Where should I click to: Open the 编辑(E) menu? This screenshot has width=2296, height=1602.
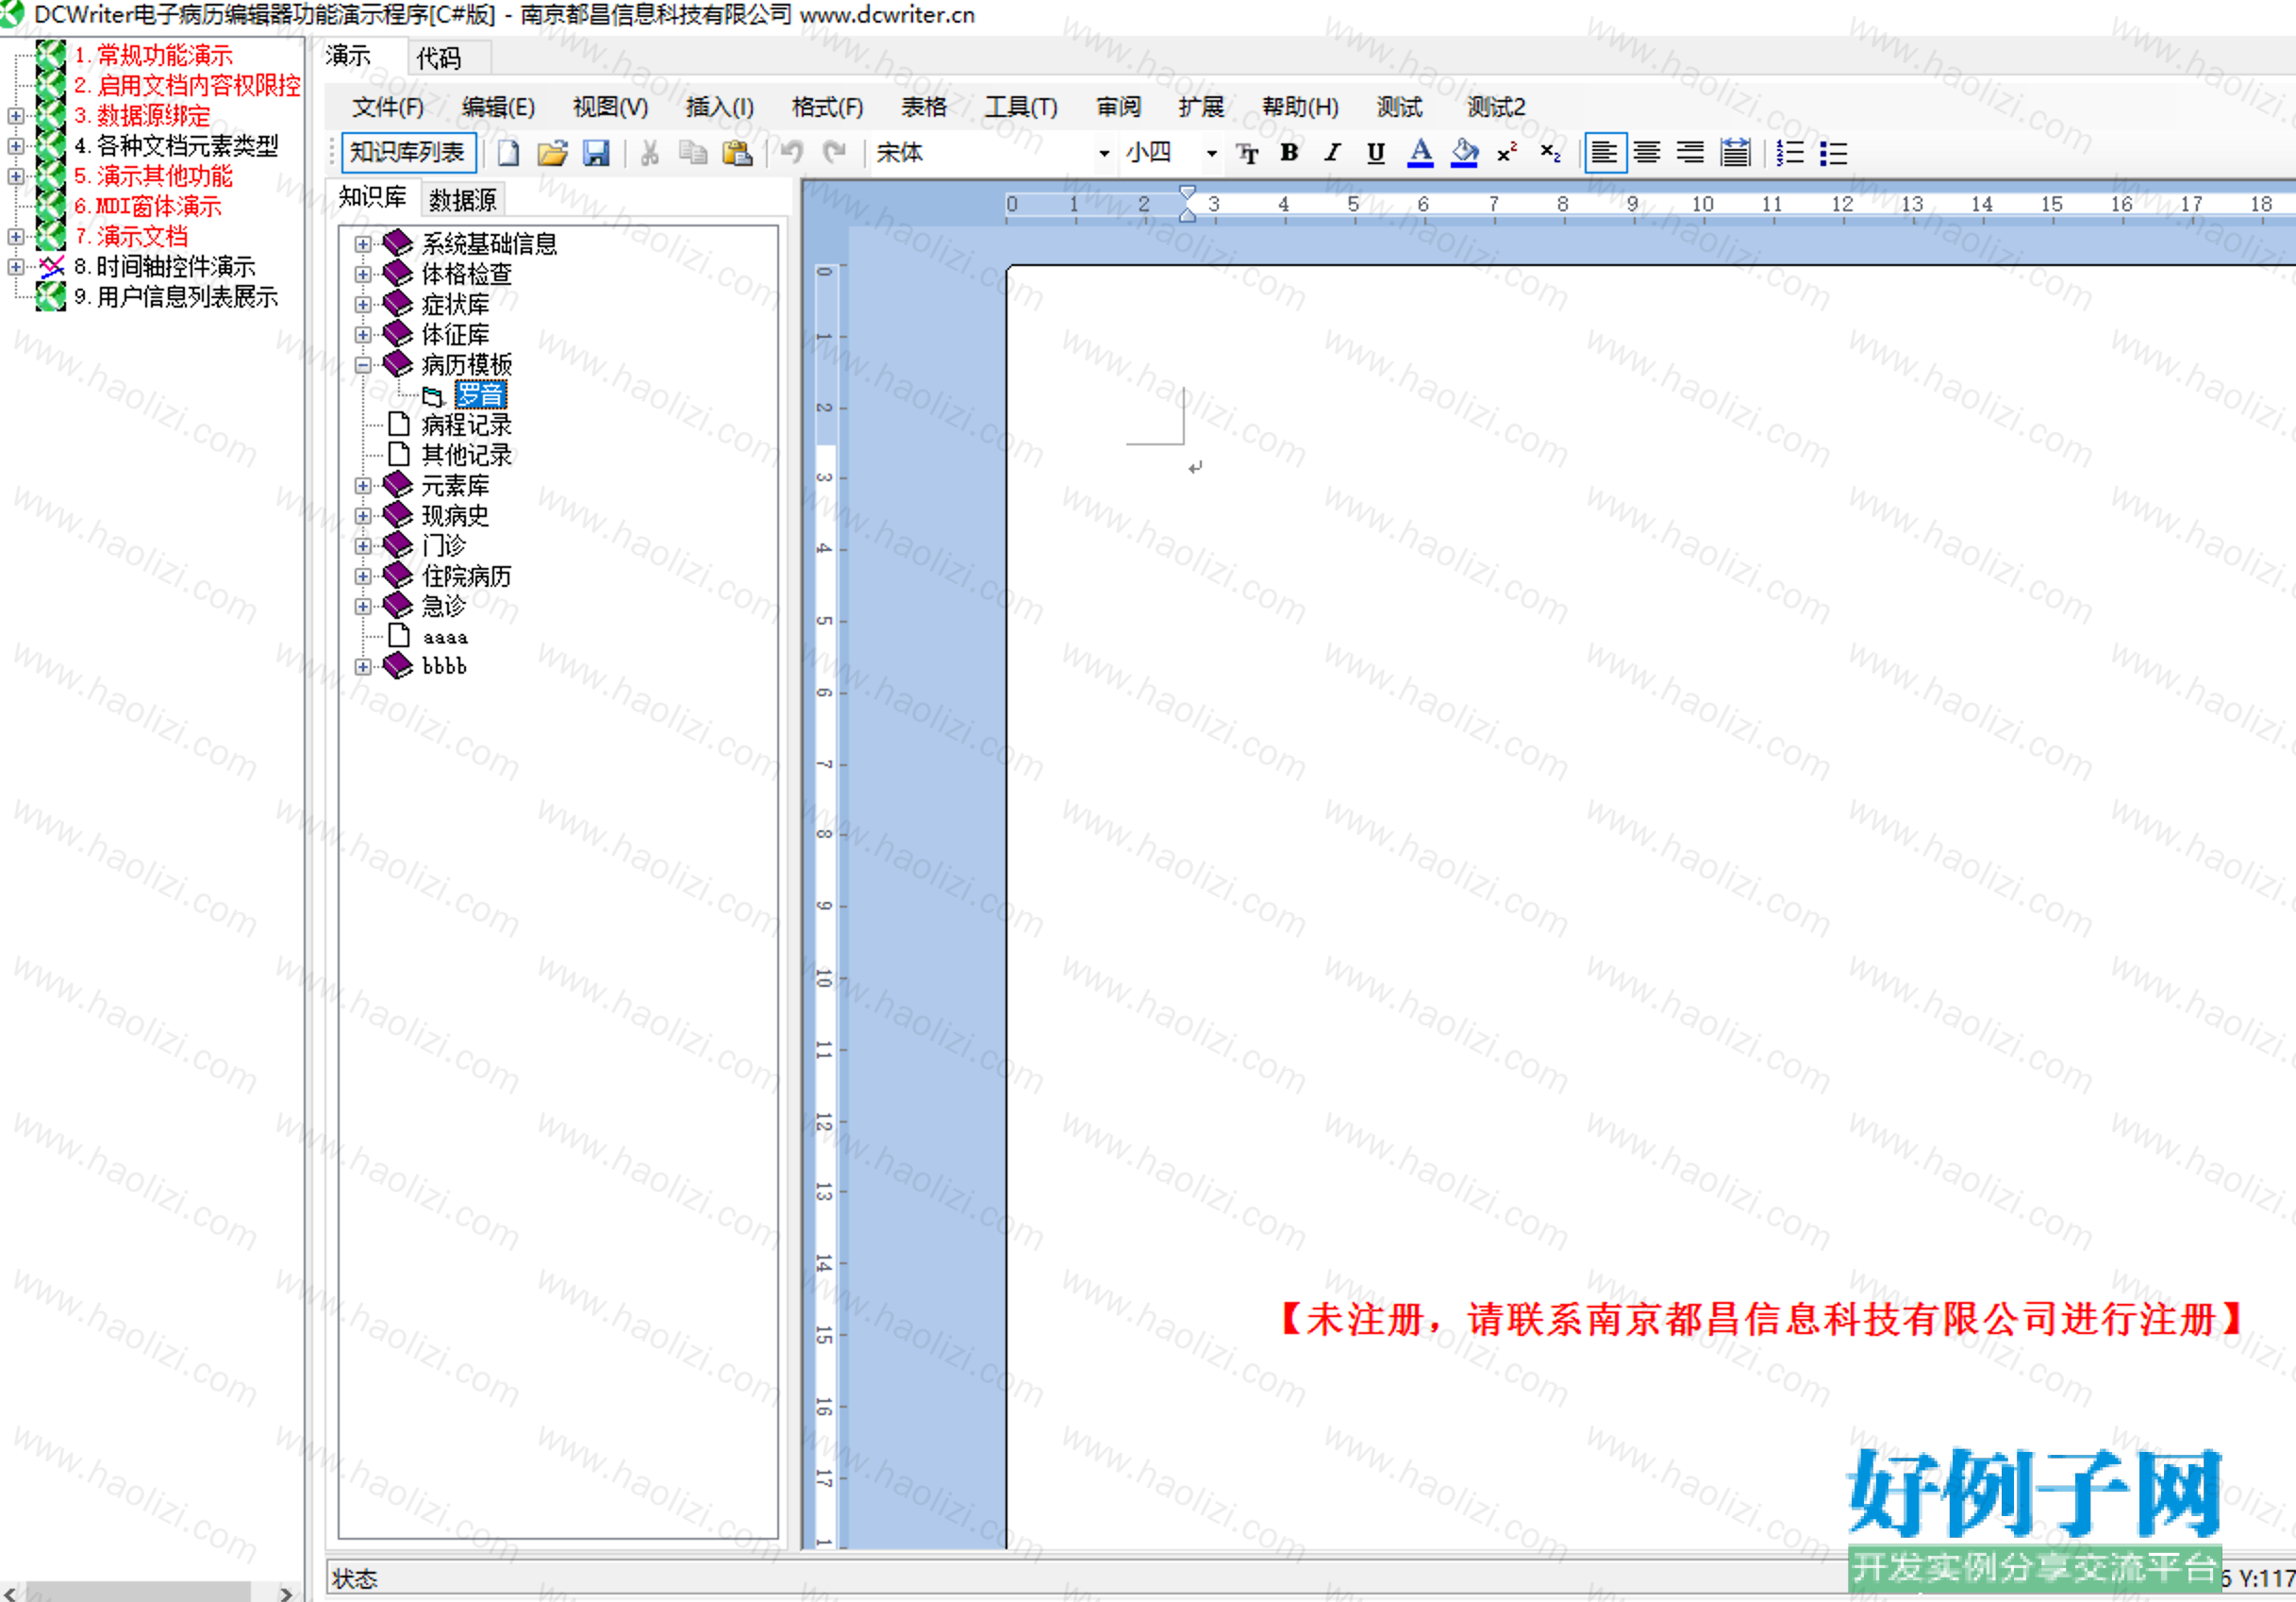(x=498, y=107)
